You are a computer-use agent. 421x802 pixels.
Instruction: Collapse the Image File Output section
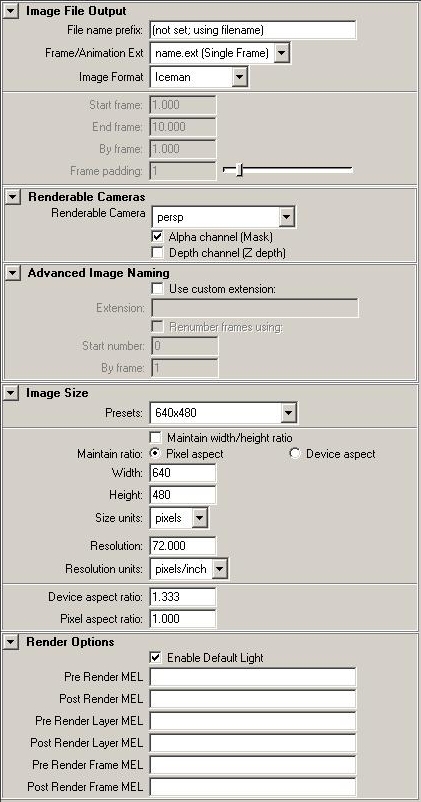point(11,11)
